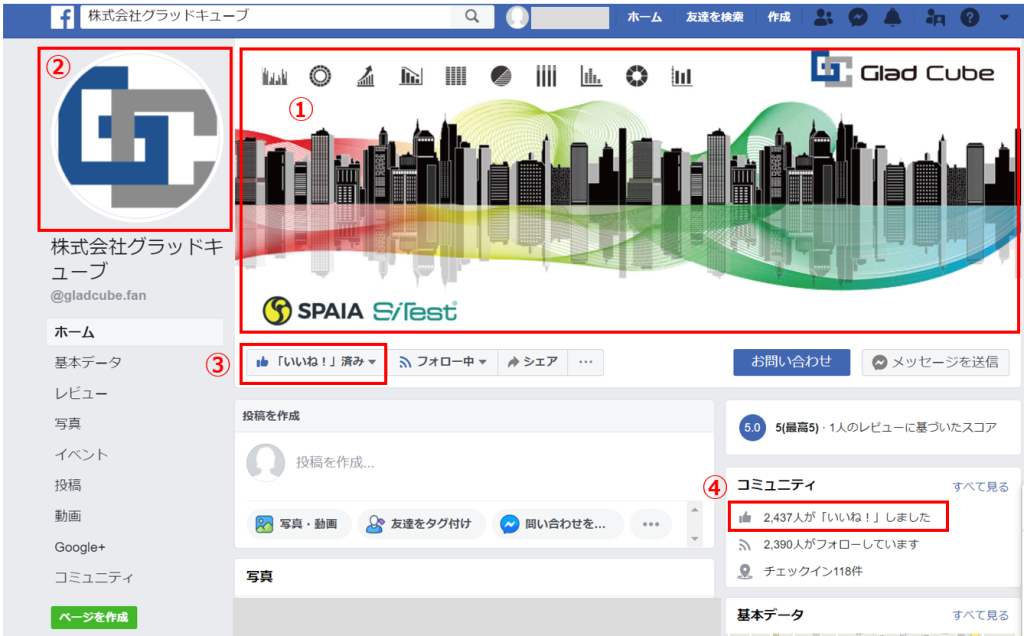
Task: Open 基本データ in the left page menu
Action: [x=88, y=362]
